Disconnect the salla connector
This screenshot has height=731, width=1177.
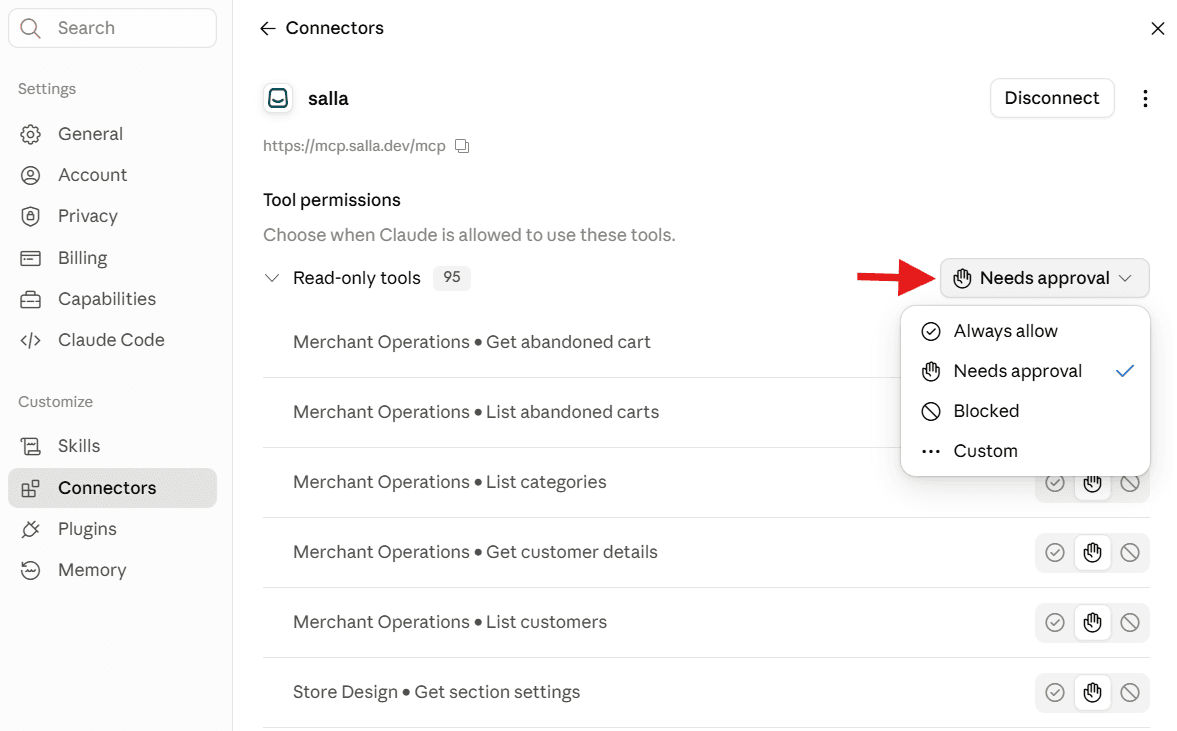click(x=1052, y=98)
